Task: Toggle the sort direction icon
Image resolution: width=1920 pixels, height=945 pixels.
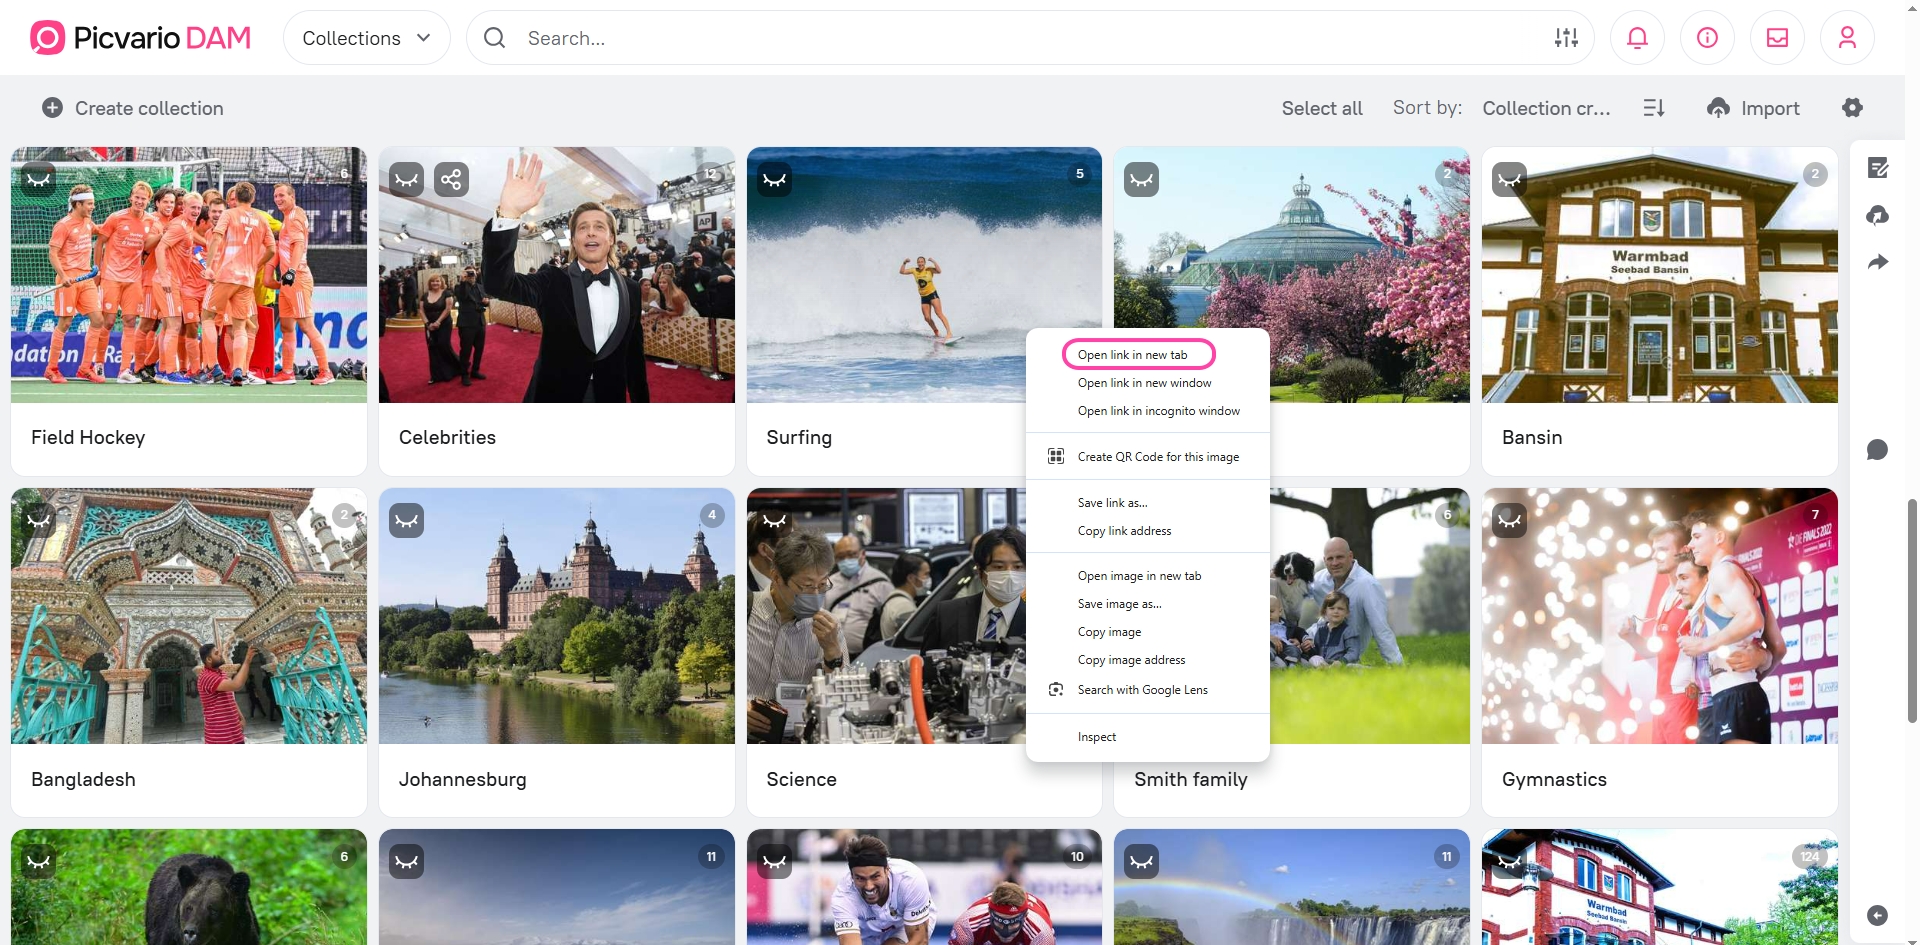Action: click(1654, 108)
